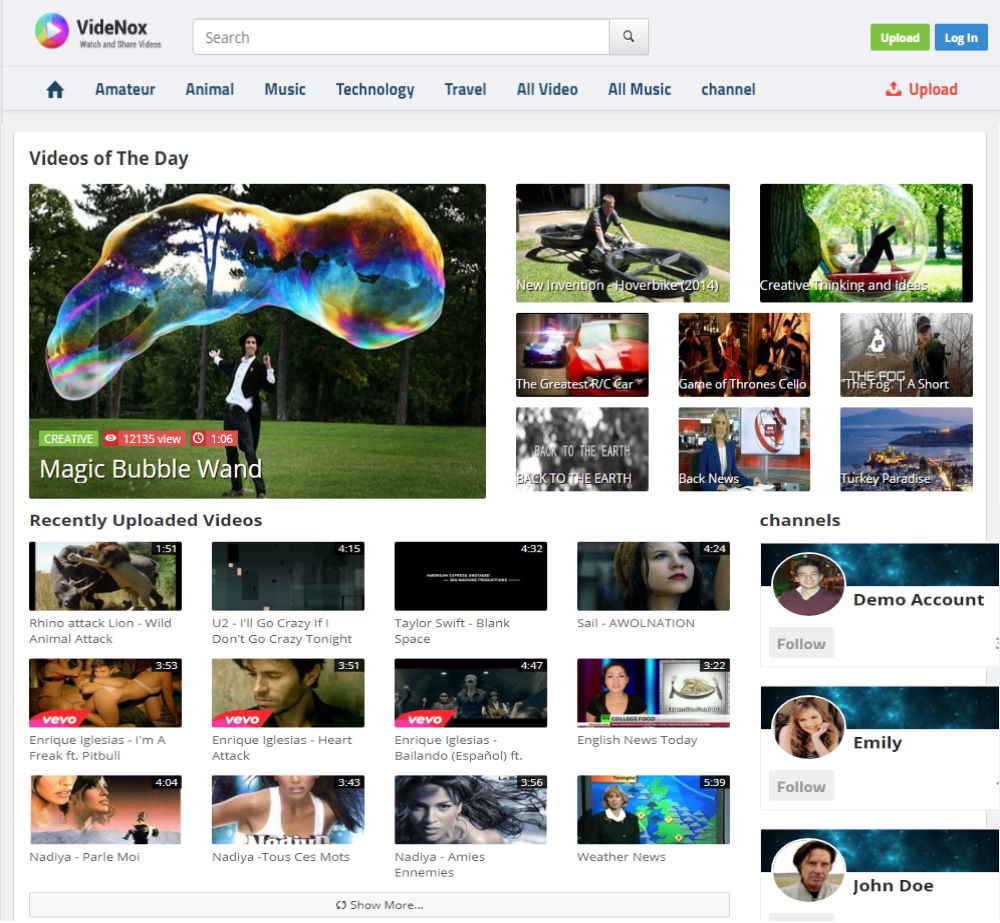Viewport: 1000px width, 923px height.
Task: Click Nadiya -Tous Ces Mots title
Action: [281, 857]
